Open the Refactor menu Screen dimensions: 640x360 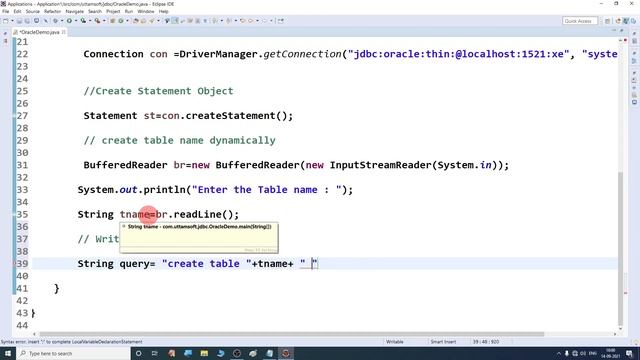pyautogui.click(x=52, y=11)
